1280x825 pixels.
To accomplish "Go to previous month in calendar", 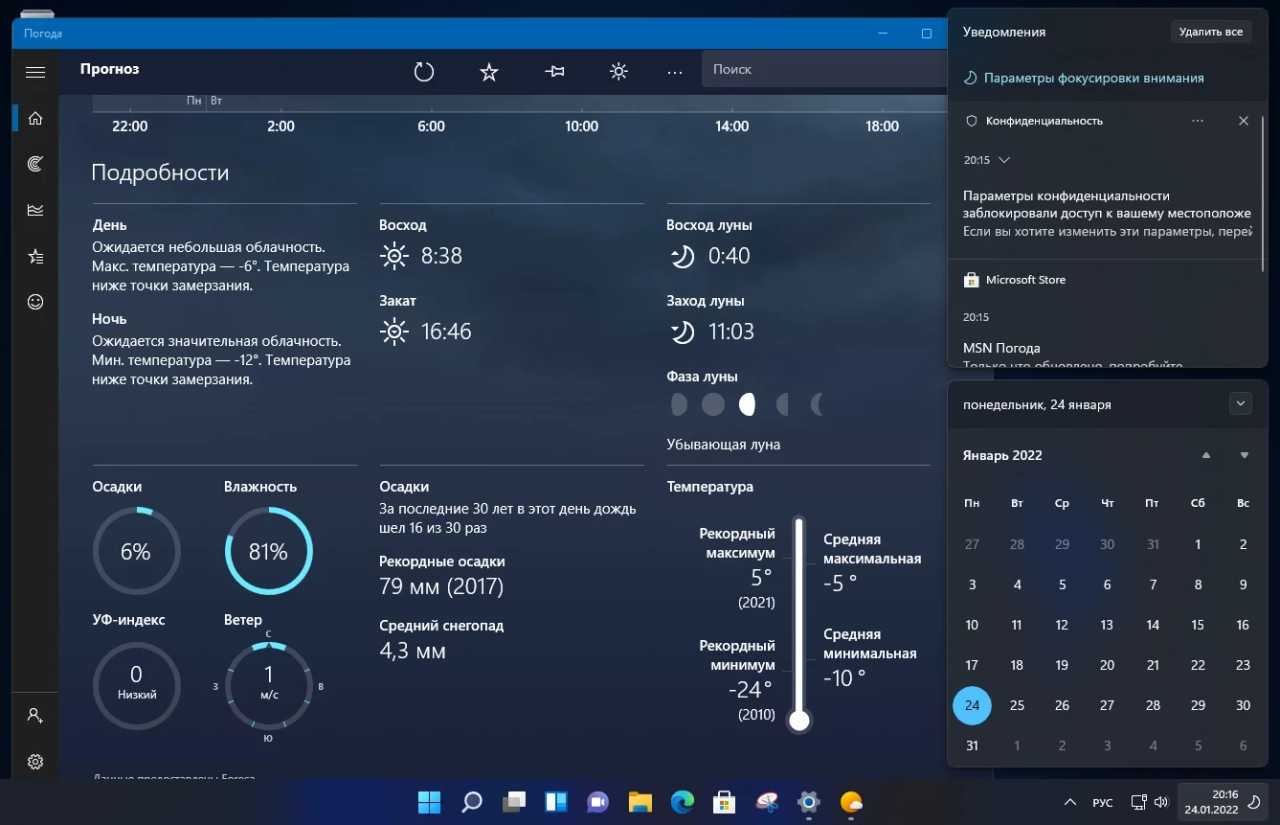I will click(1206, 455).
